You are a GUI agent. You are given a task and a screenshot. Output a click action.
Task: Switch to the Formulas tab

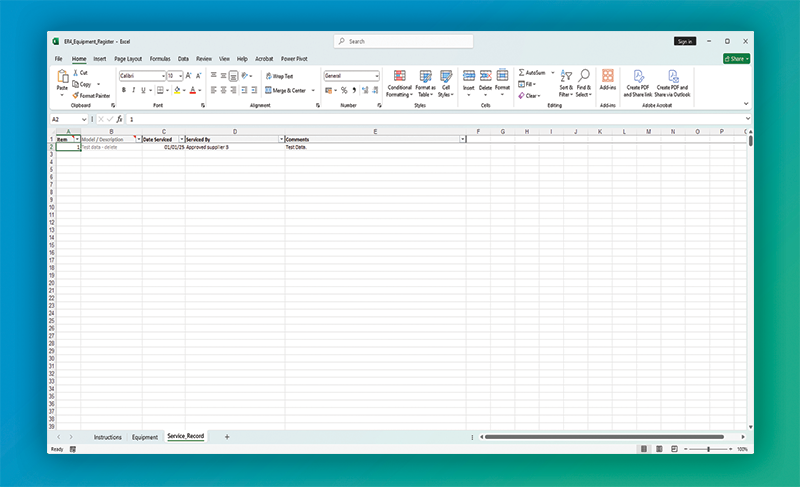[160, 59]
